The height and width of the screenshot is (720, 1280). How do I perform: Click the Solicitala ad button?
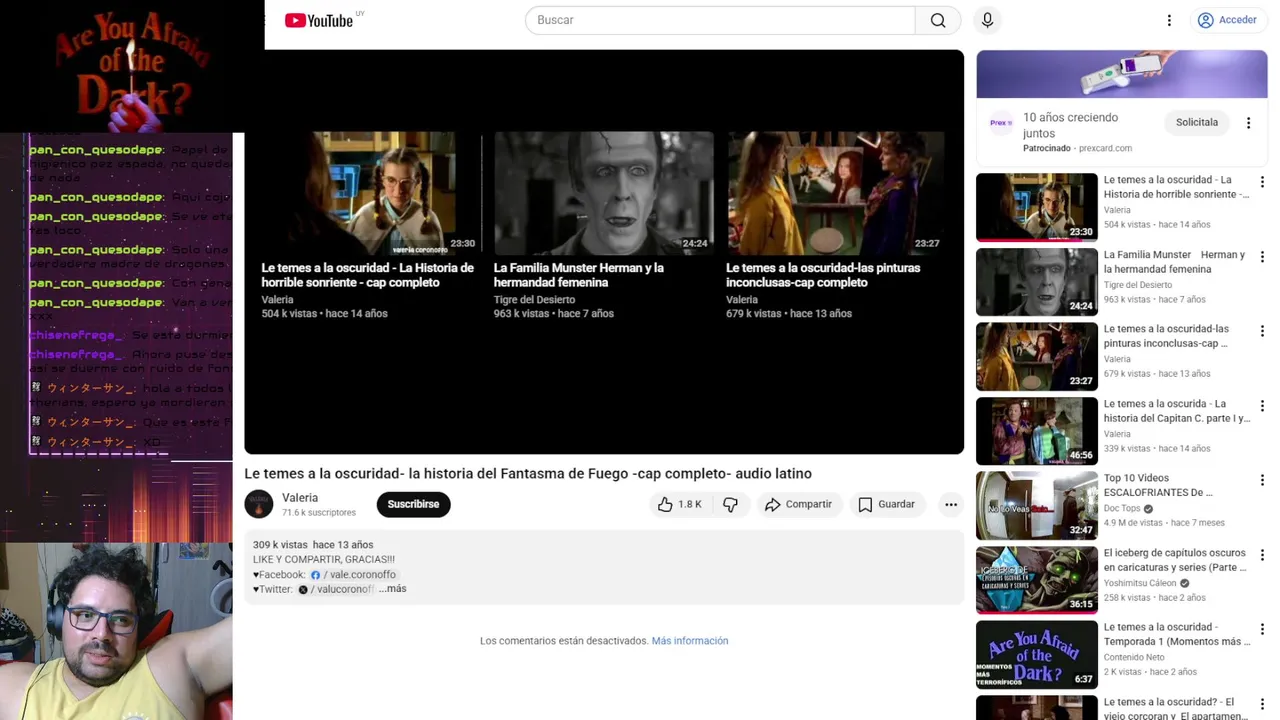pyautogui.click(x=1197, y=122)
